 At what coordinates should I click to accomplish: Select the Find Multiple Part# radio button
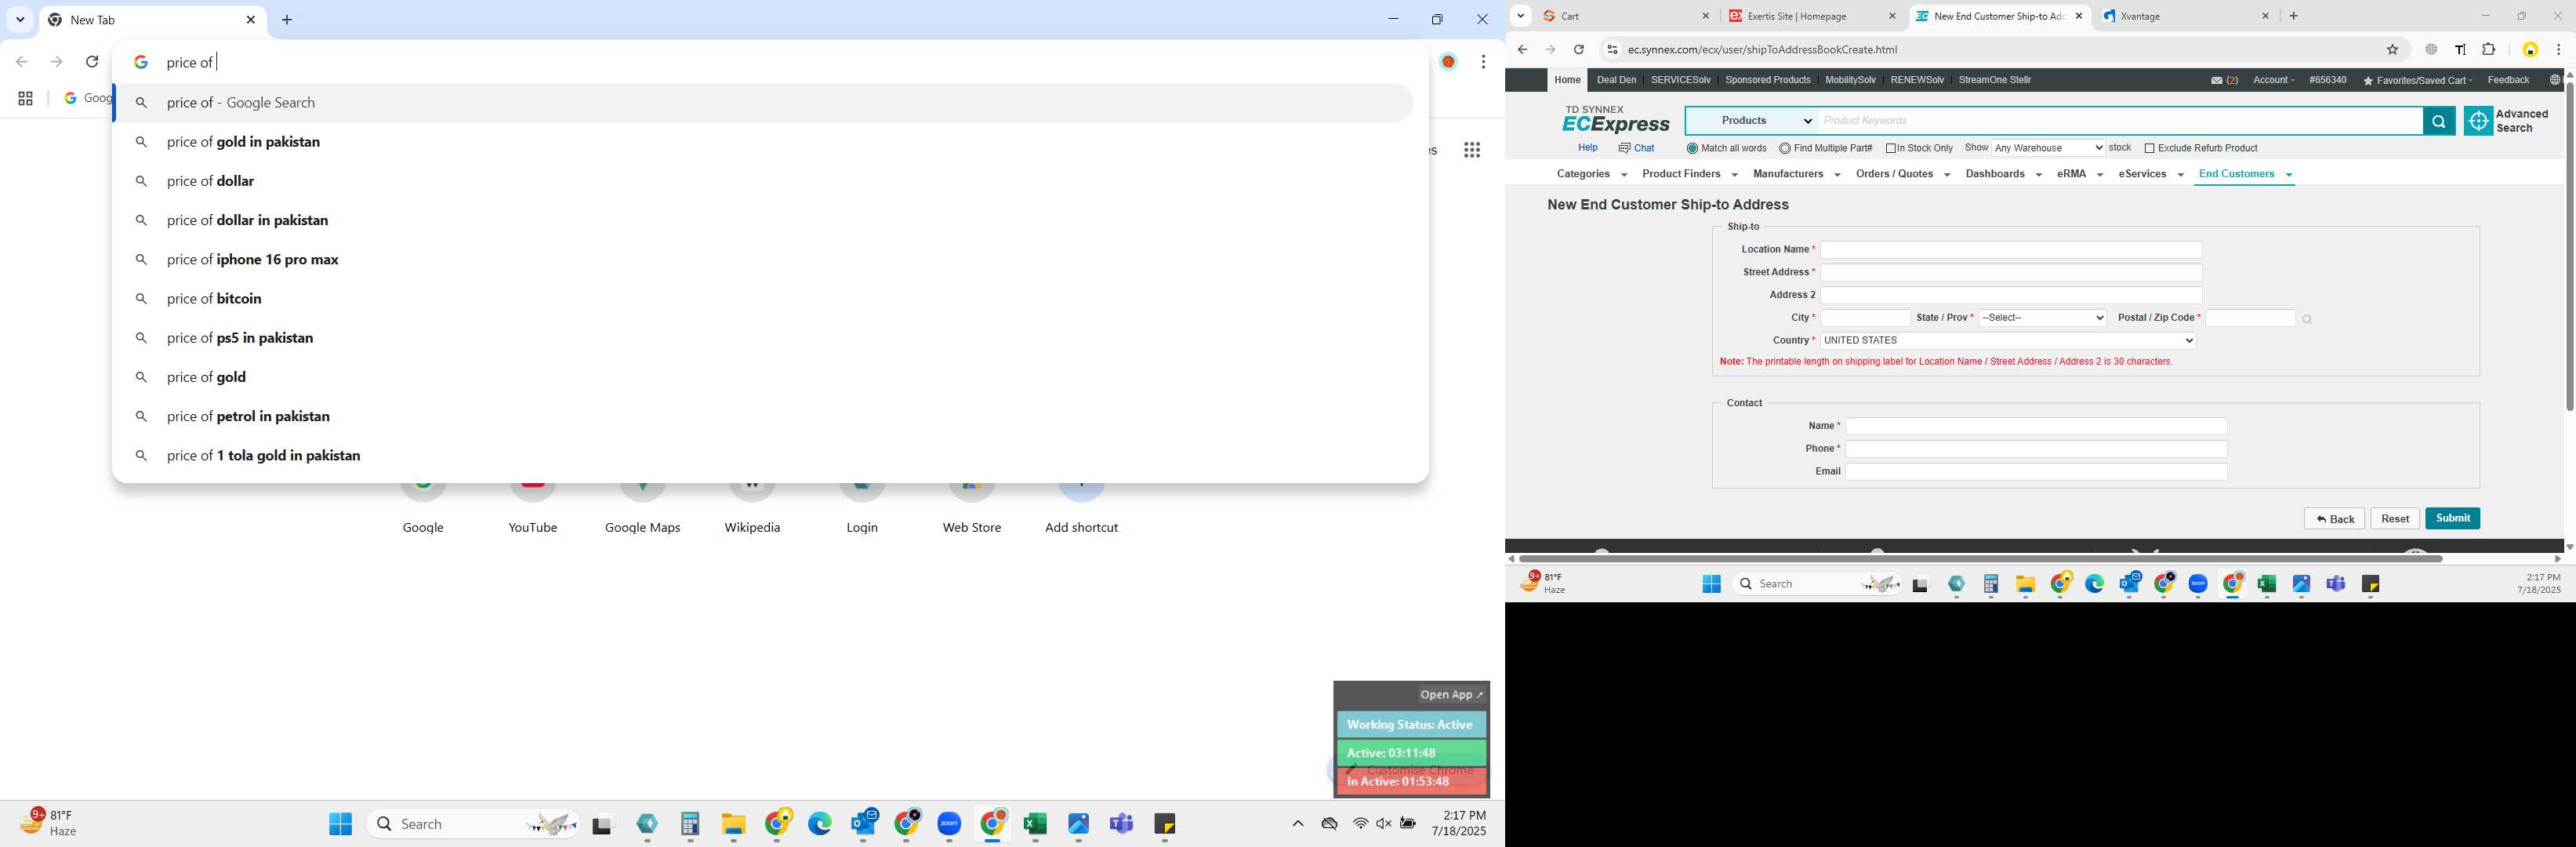coord(1785,149)
